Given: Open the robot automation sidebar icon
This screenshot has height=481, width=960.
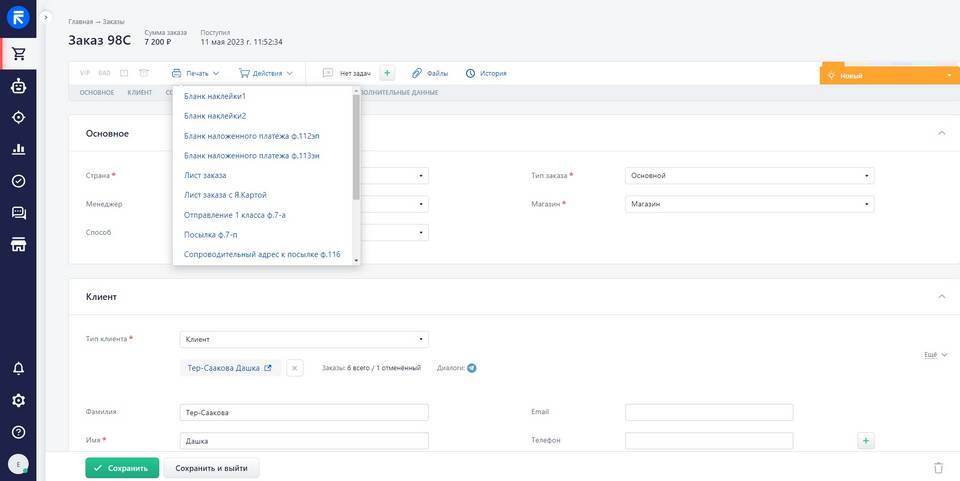Looking at the screenshot, I should pos(18,86).
